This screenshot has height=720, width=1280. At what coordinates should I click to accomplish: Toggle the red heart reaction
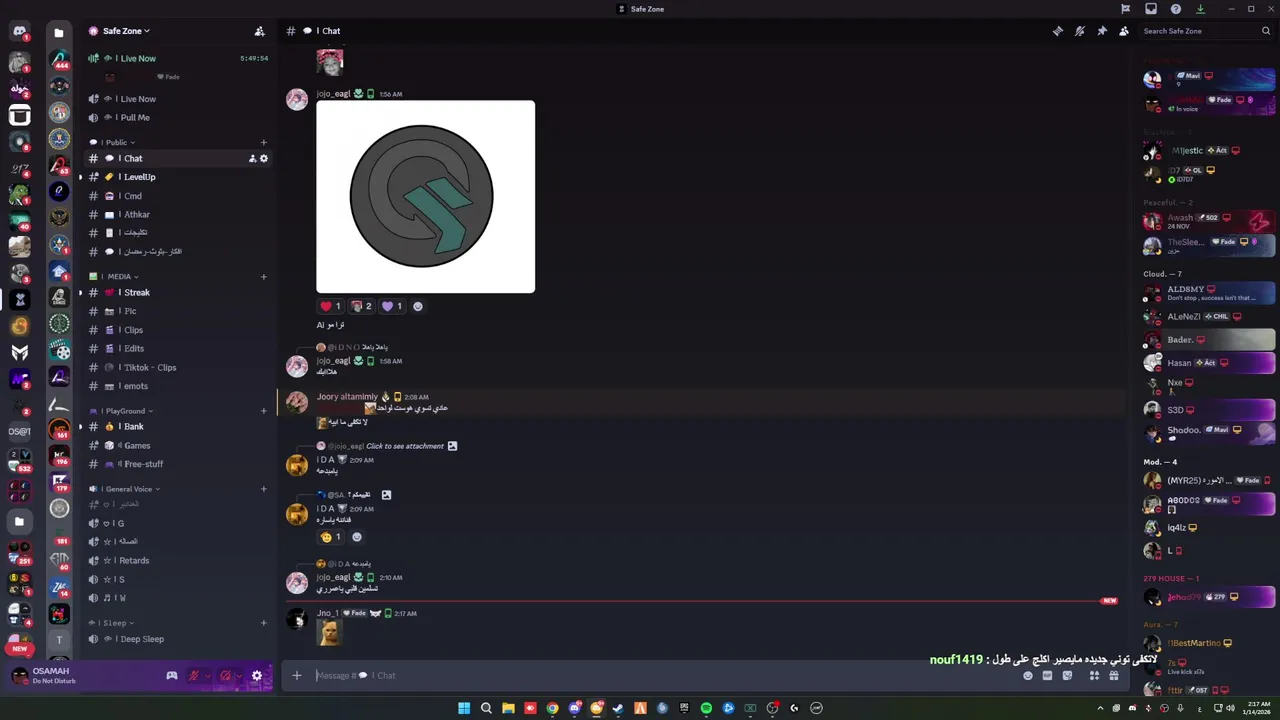(x=330, y=306)
